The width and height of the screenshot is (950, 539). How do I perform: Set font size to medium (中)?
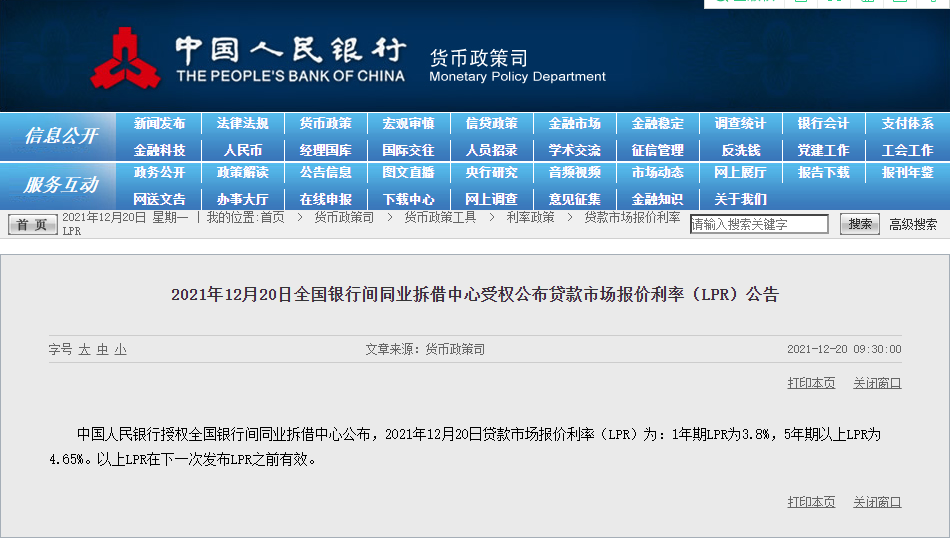pos(102,349)
